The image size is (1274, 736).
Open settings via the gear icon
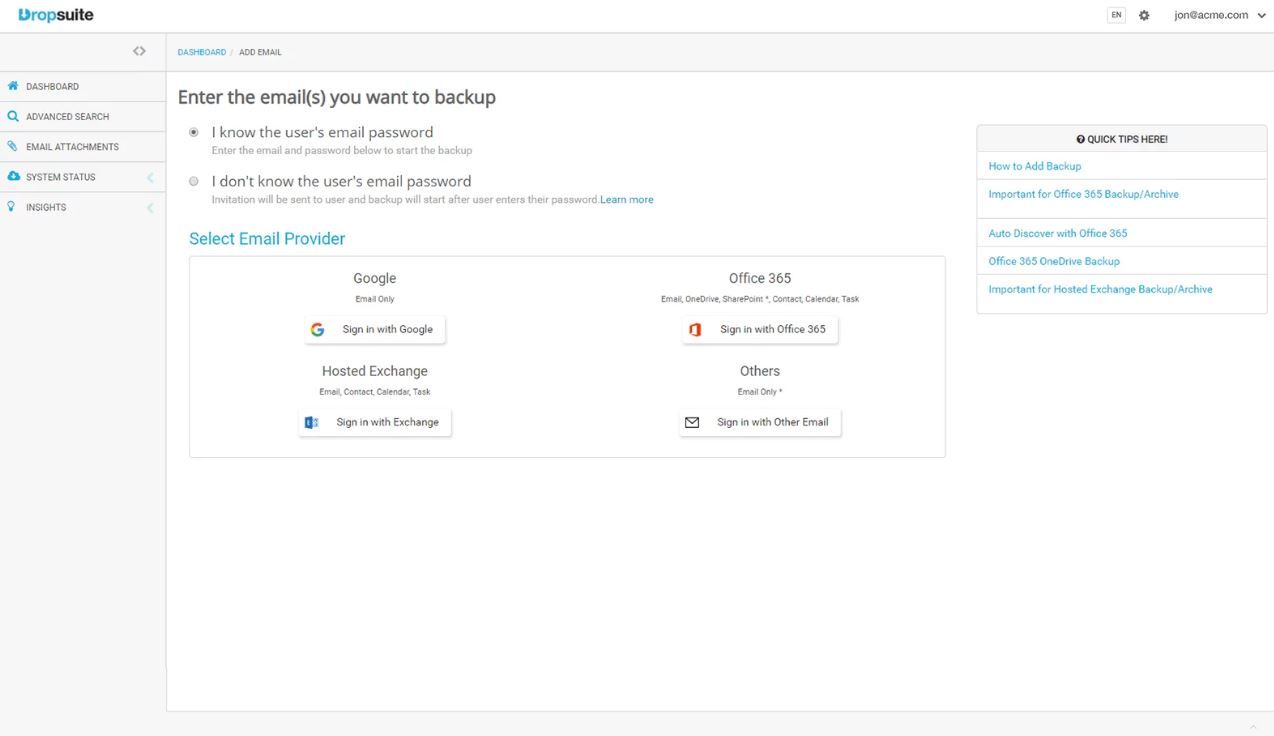1144,15
